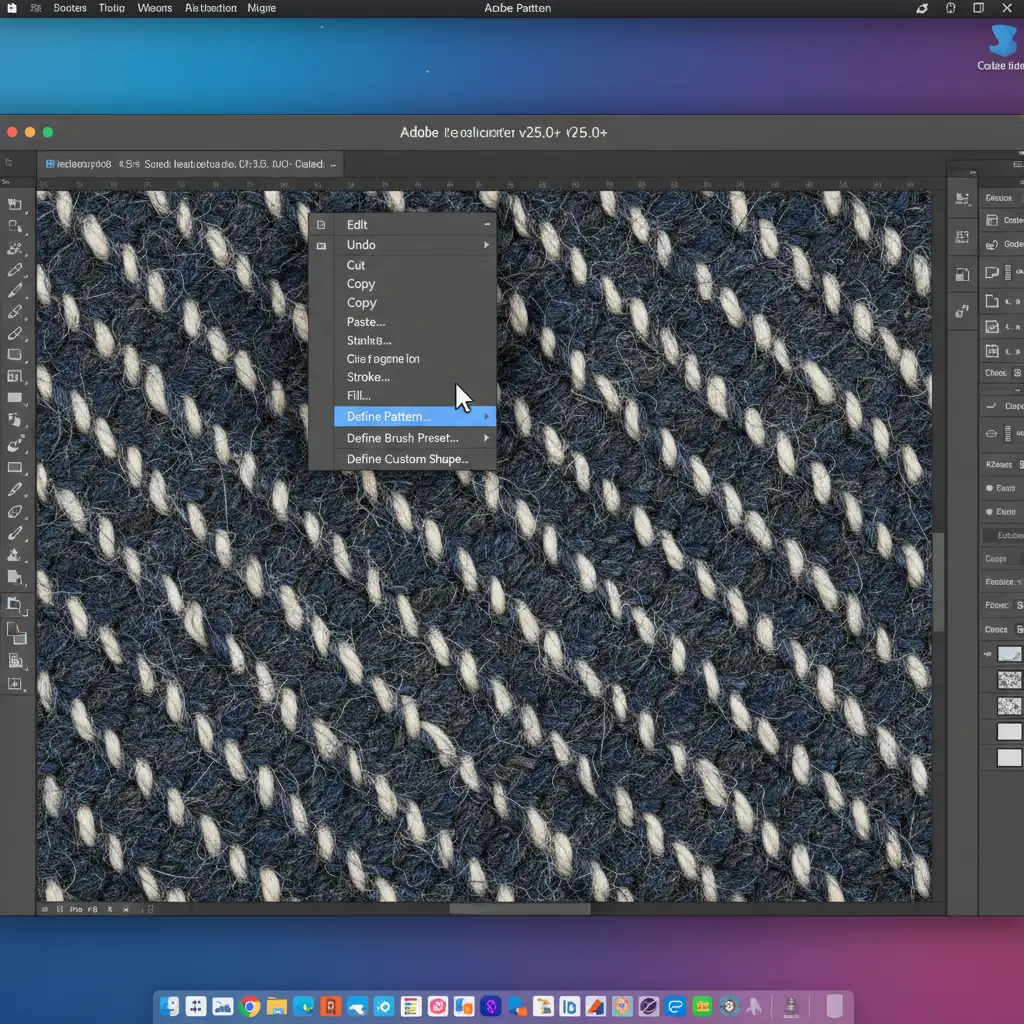The height and width of the screenshot is (1024, 1024).
Task: Click the folder icon in the dock
Action: [277, 1006]
